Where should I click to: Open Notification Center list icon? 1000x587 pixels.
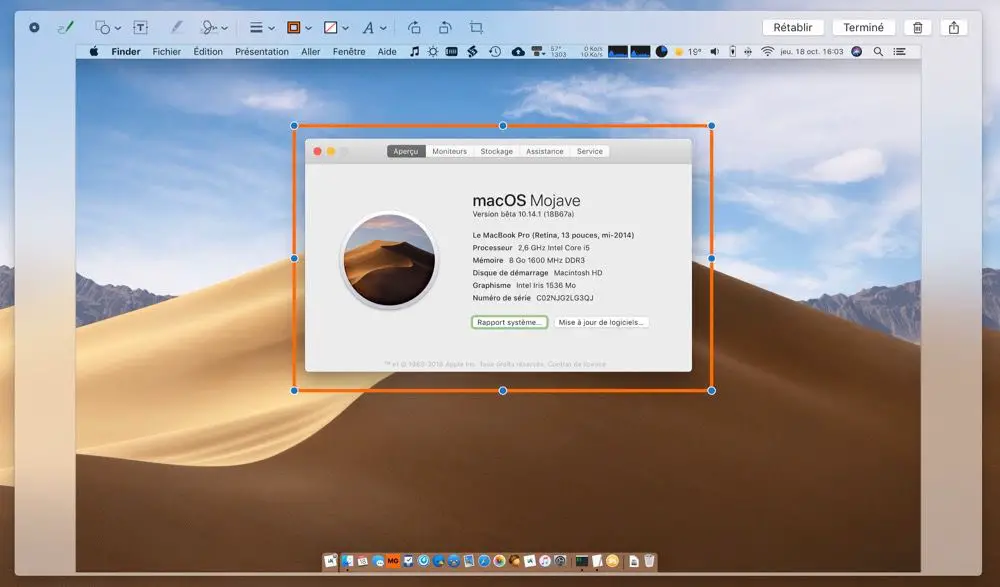point(899,52)
